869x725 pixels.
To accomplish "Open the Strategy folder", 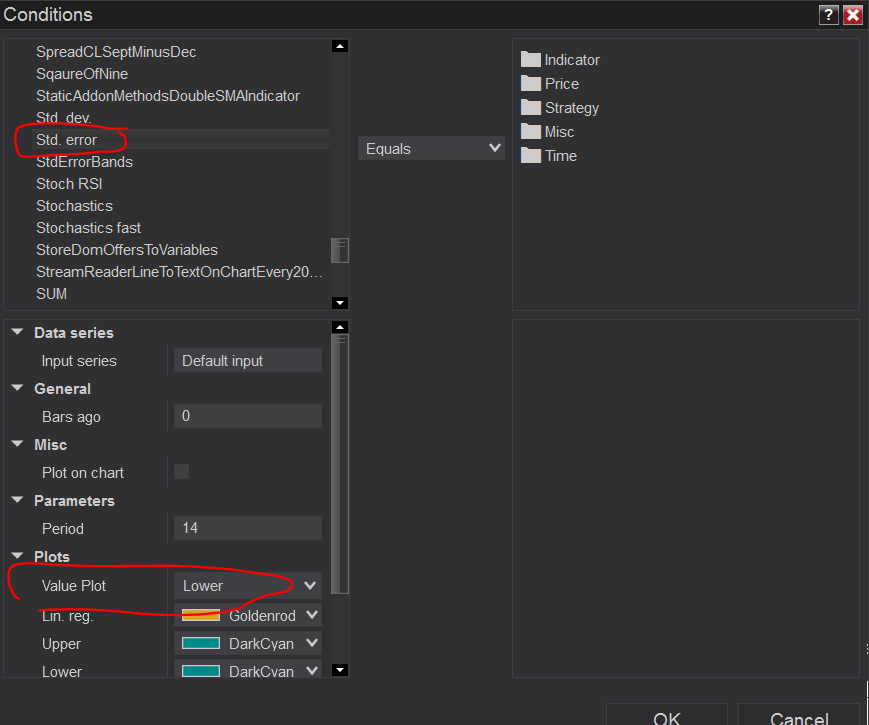I will click(560, 108).
